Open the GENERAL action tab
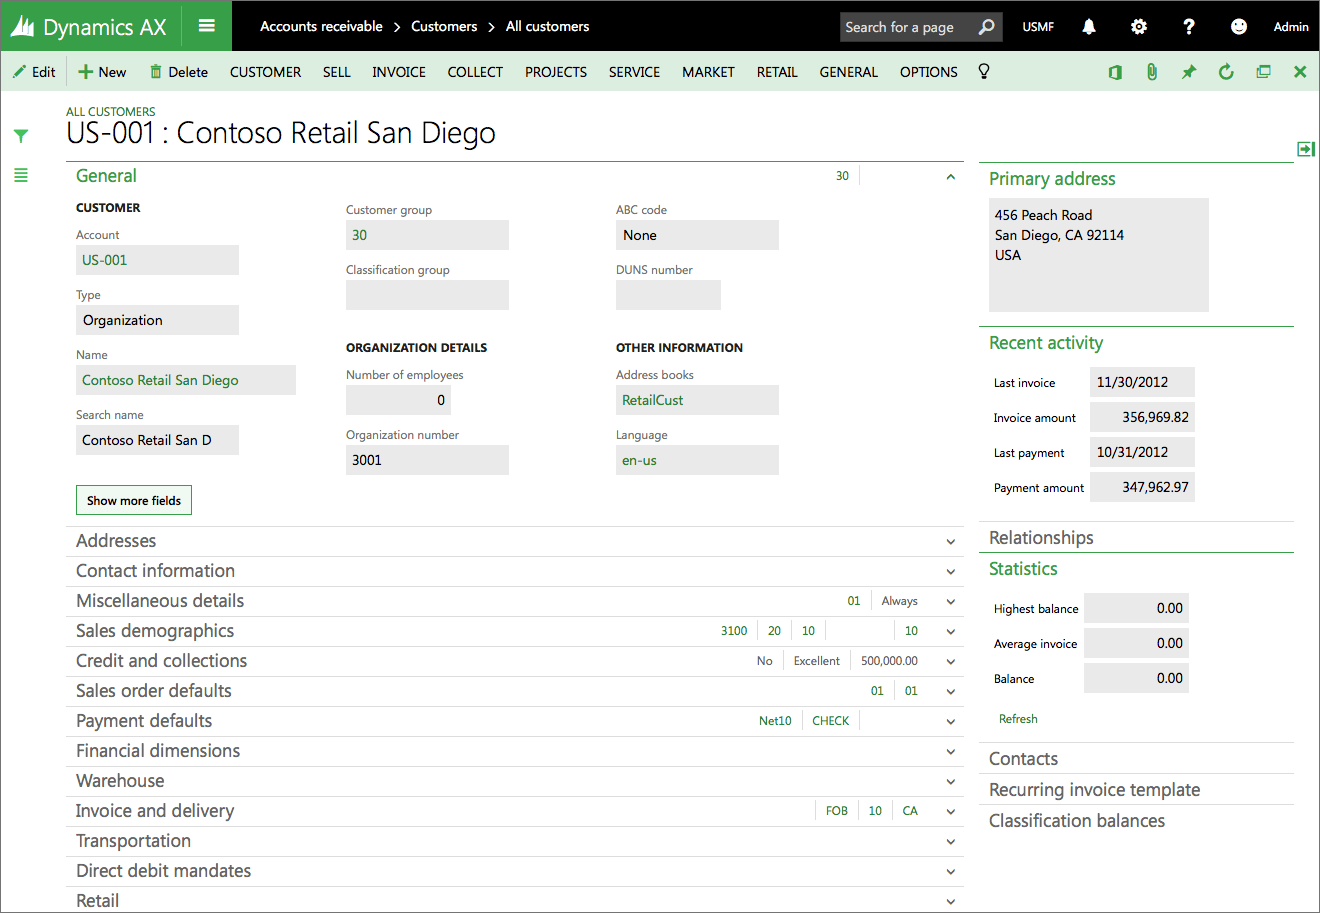The image size is (1320, 913). point(848,72)
